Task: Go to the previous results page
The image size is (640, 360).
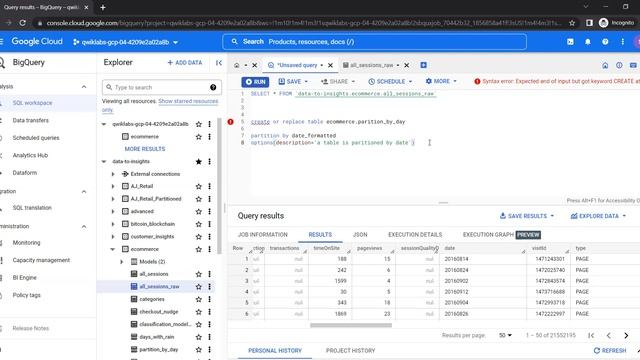Action: click(609, 336)
